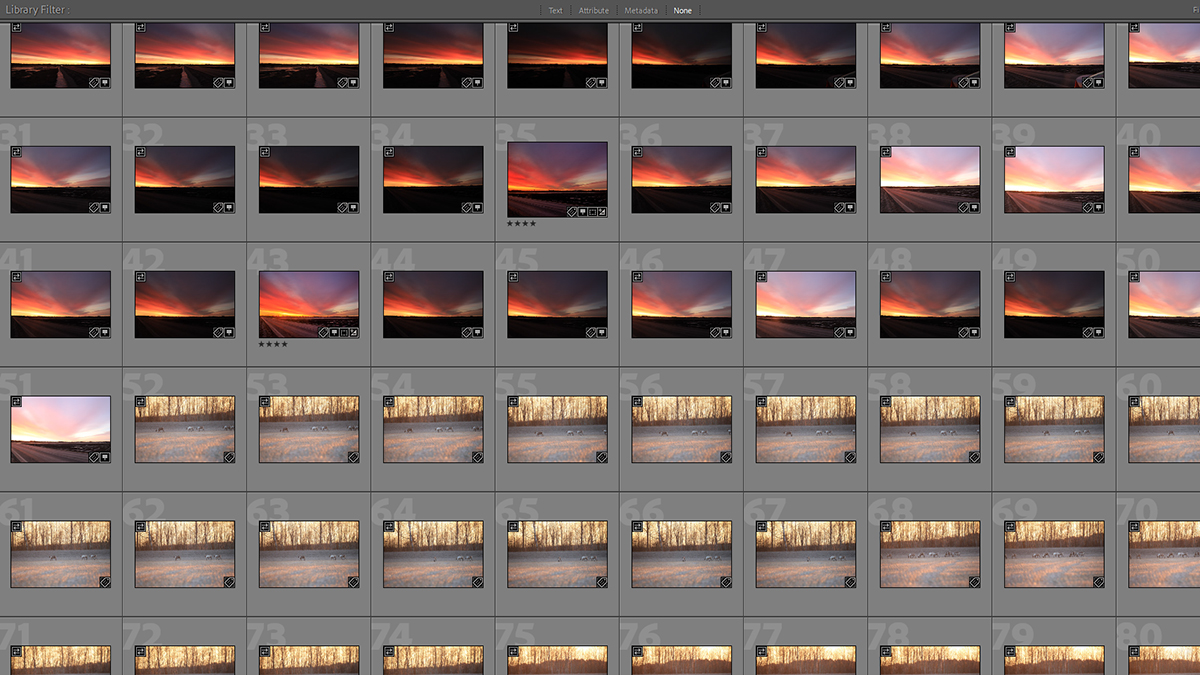Click the first rating star under photo 43
The image size is (1200, 675).
pyautogui.click(x=261, y=344)
